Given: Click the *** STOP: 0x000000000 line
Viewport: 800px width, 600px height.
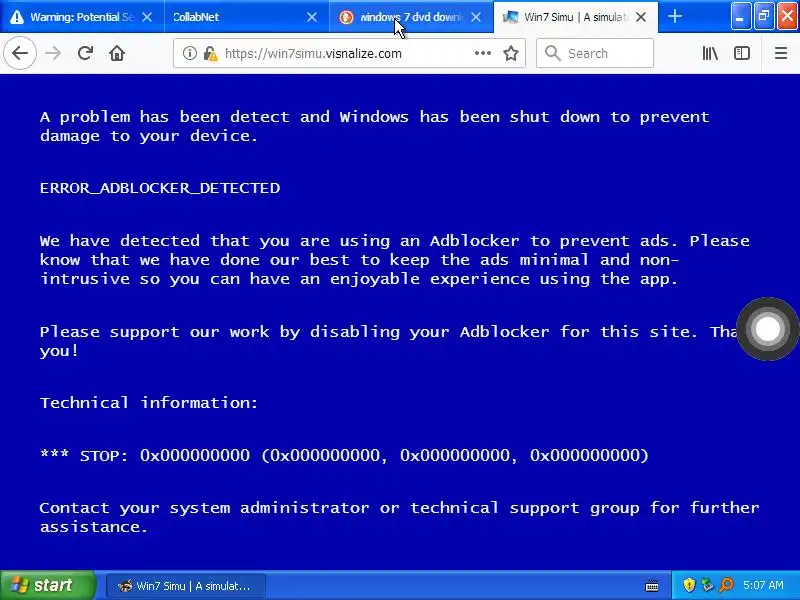Looking at the screenshot, I should point(344,455).
